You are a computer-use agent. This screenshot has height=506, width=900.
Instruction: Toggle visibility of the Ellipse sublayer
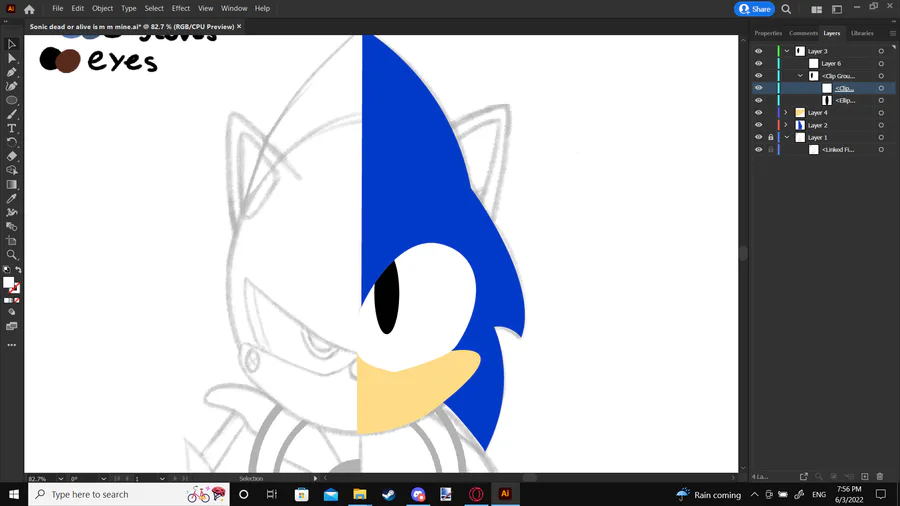(759, 100)
